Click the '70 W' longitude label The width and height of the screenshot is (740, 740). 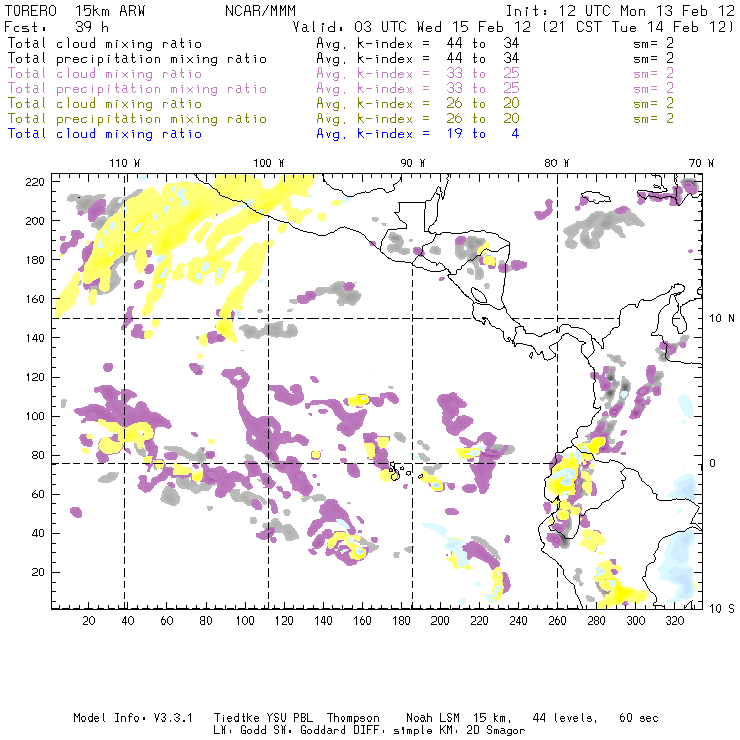click(x=701, y=163)
